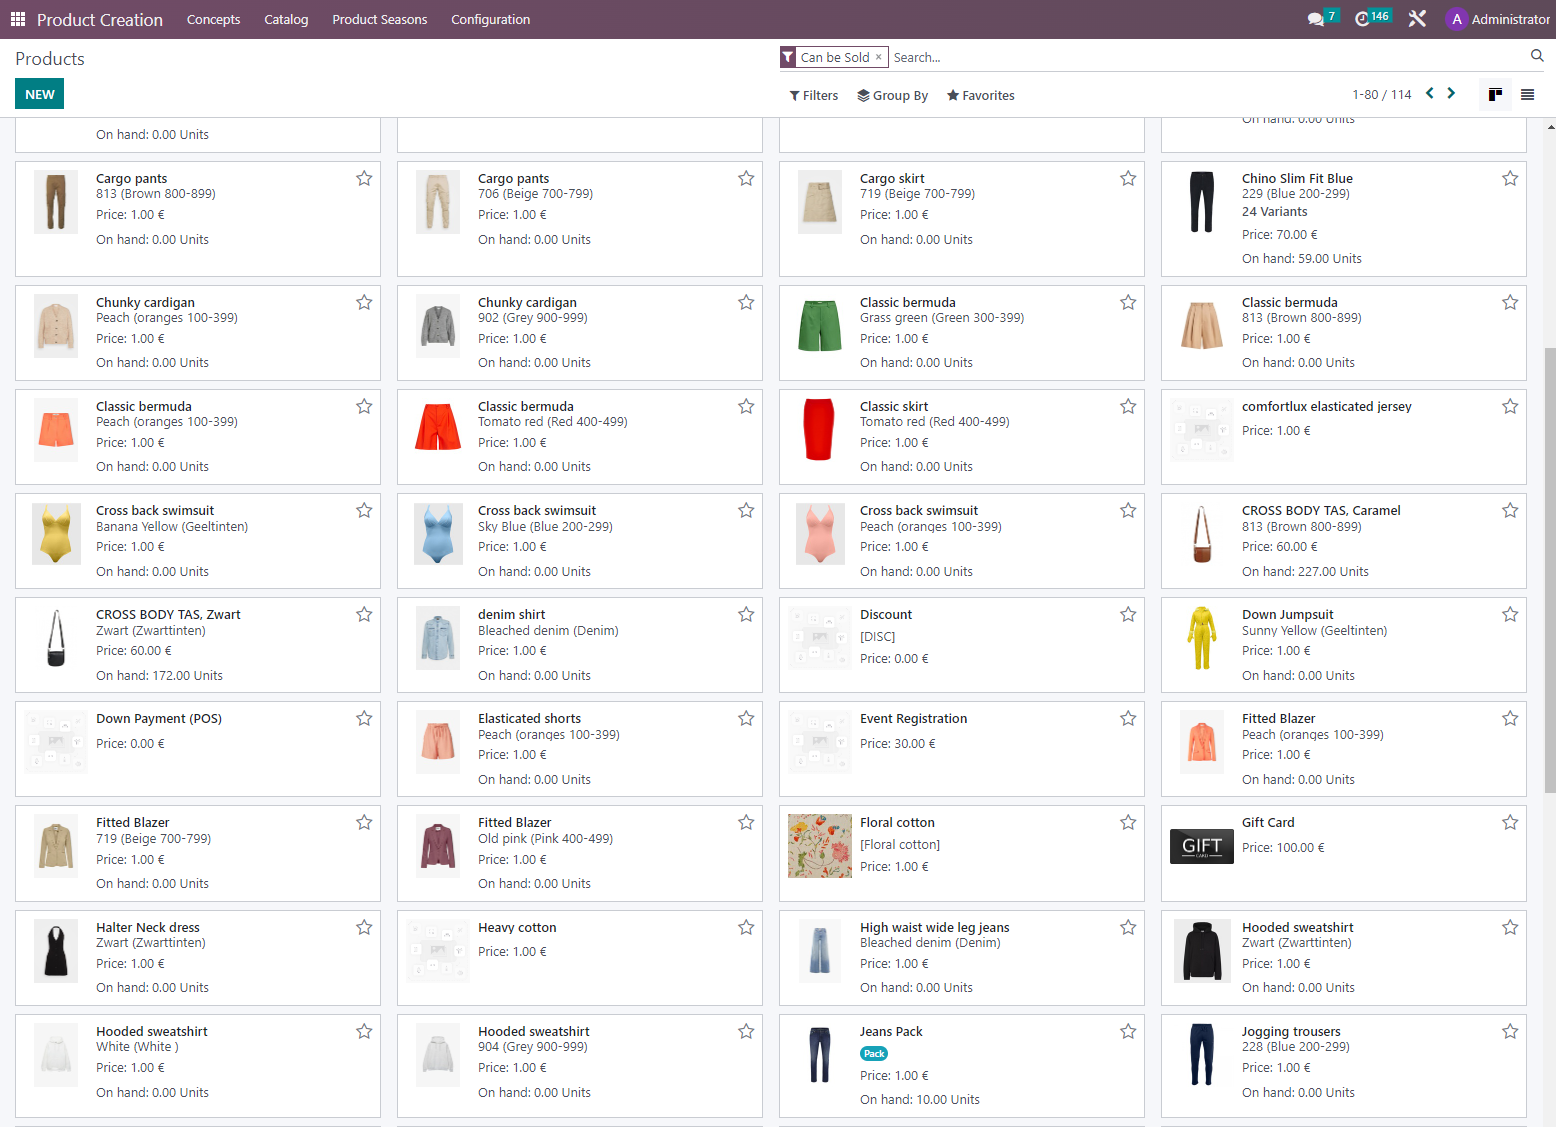The width and height of the screenshot is (1556, 1127).
Task: Switch to list view
Action: (x=1527, y=95)
